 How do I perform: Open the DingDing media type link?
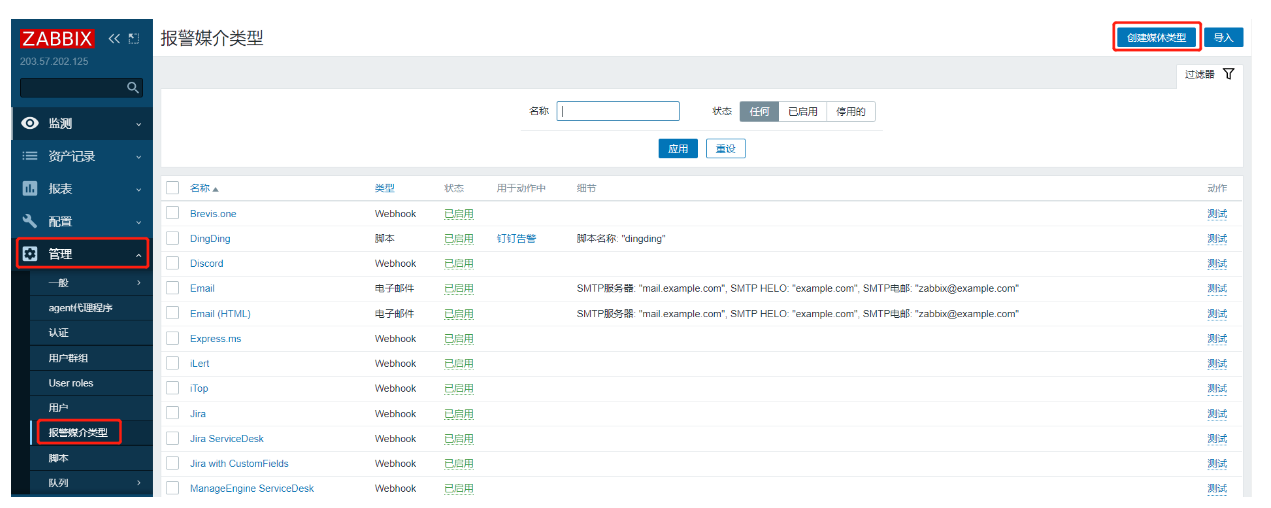pos(210,239)
